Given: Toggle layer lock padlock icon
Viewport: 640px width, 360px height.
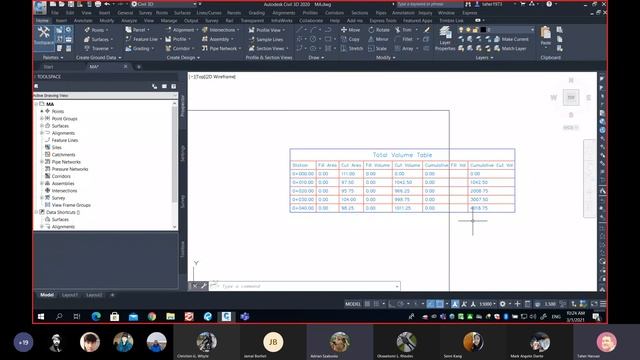Looking at the screenshot, I should tap(476, 30).
